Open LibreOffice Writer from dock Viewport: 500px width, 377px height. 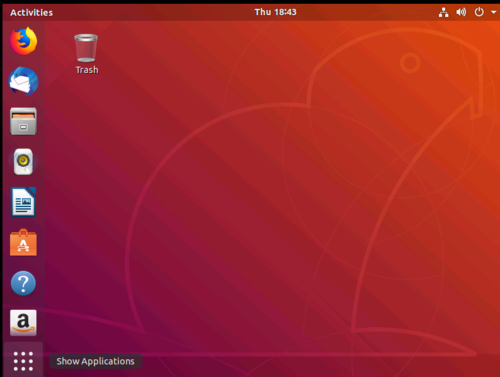[23, 202]
